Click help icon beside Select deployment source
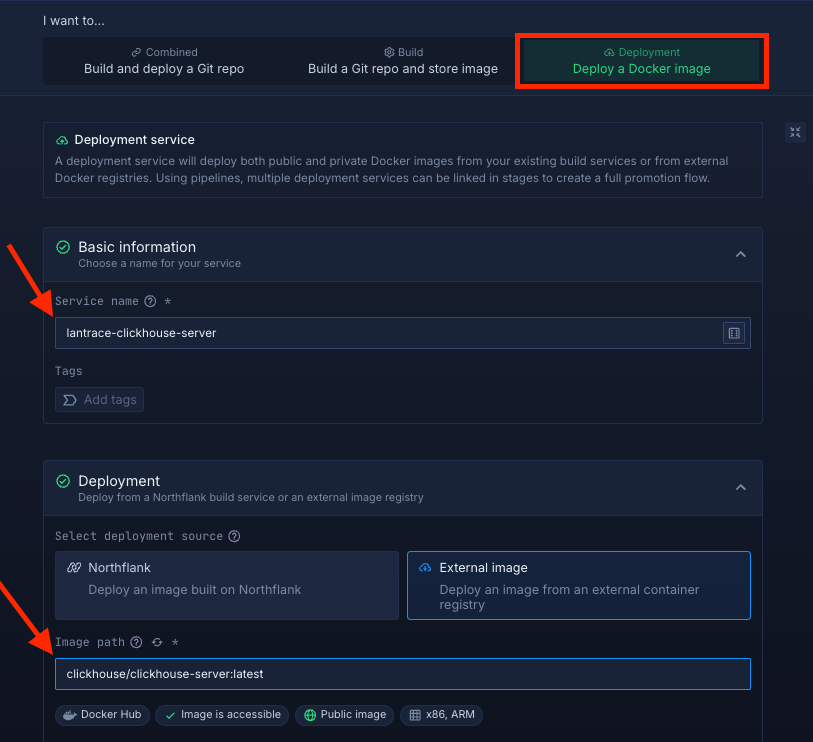 click(234, 536)
